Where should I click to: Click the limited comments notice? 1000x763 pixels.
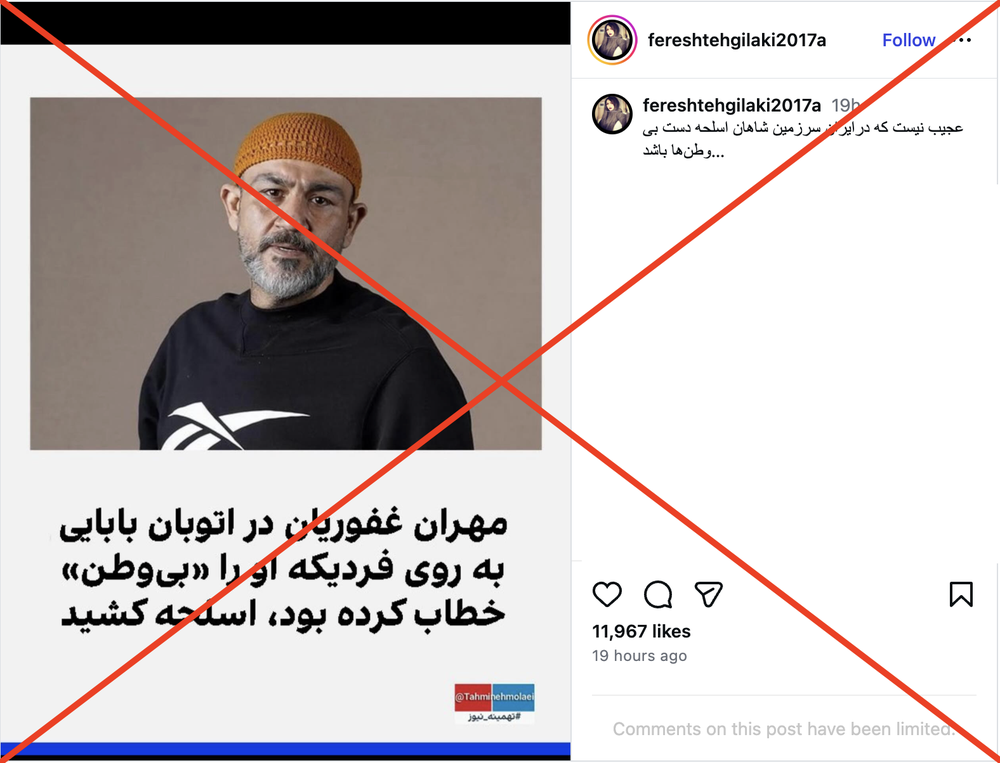pos(783,729)
